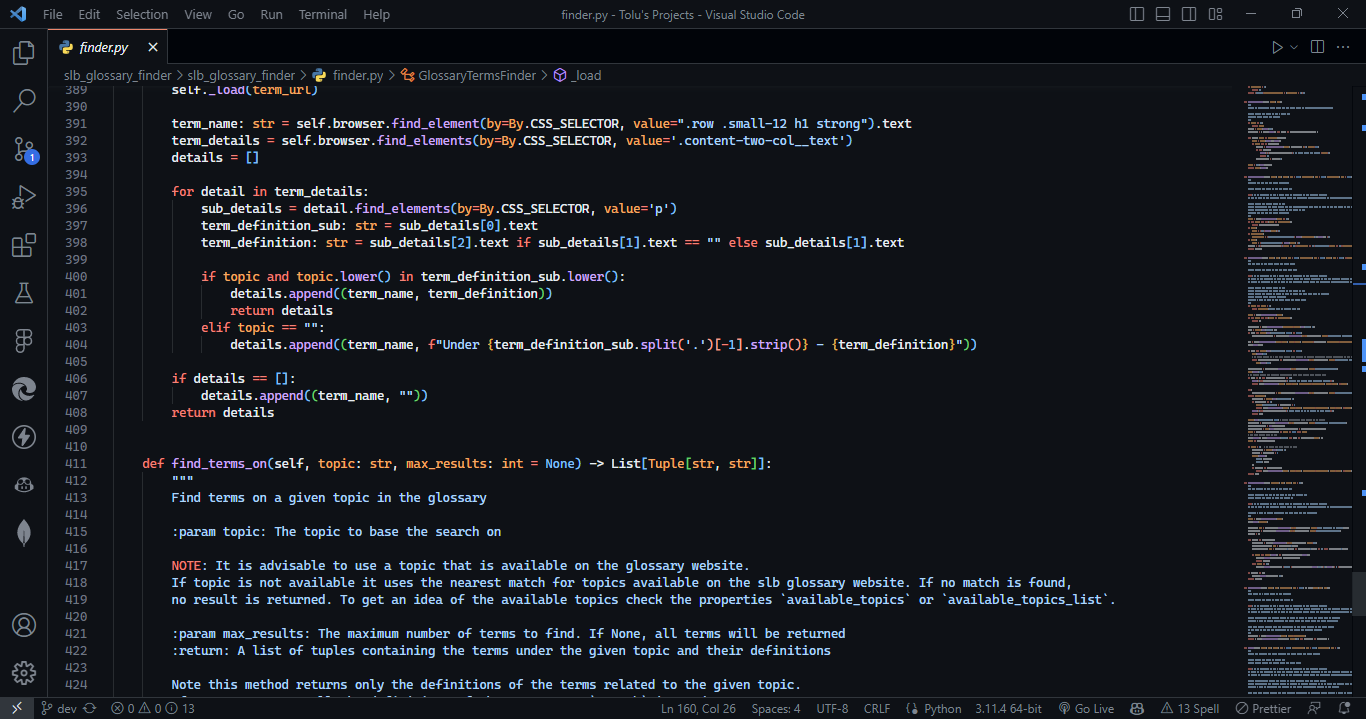
Task: Change indentation via Spaces: 4
Action: (x=776, y=708)
